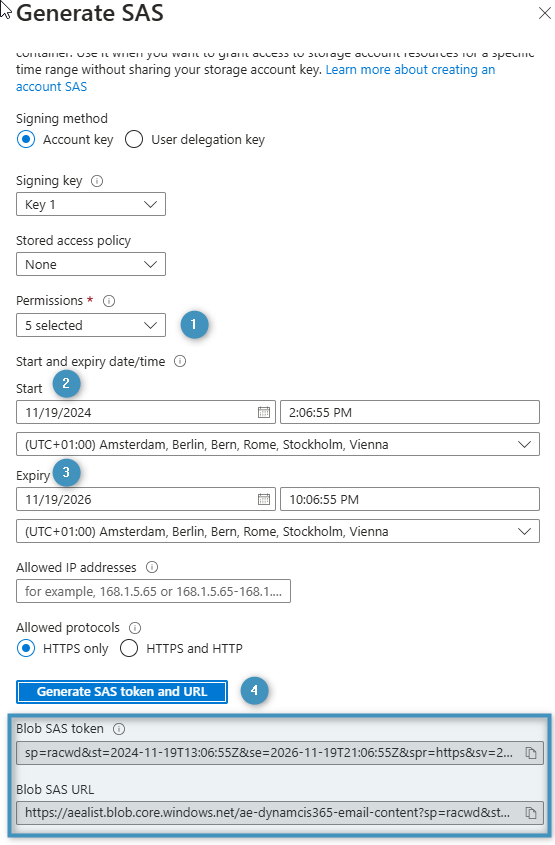Select the User delegation key option
Viewport: 555px width, 845px height.
click(x=134, y=140)
